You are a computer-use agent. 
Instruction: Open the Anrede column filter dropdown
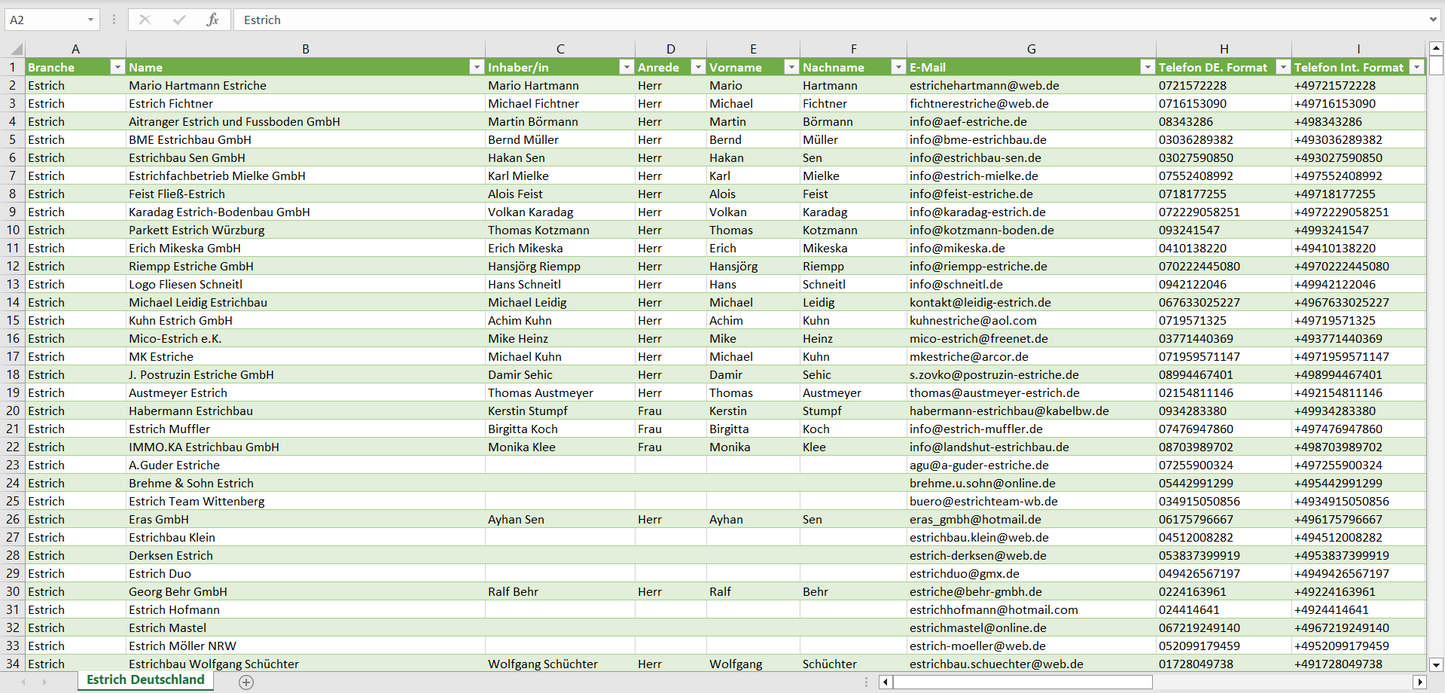pyautogui.click(x=697, y=67)
